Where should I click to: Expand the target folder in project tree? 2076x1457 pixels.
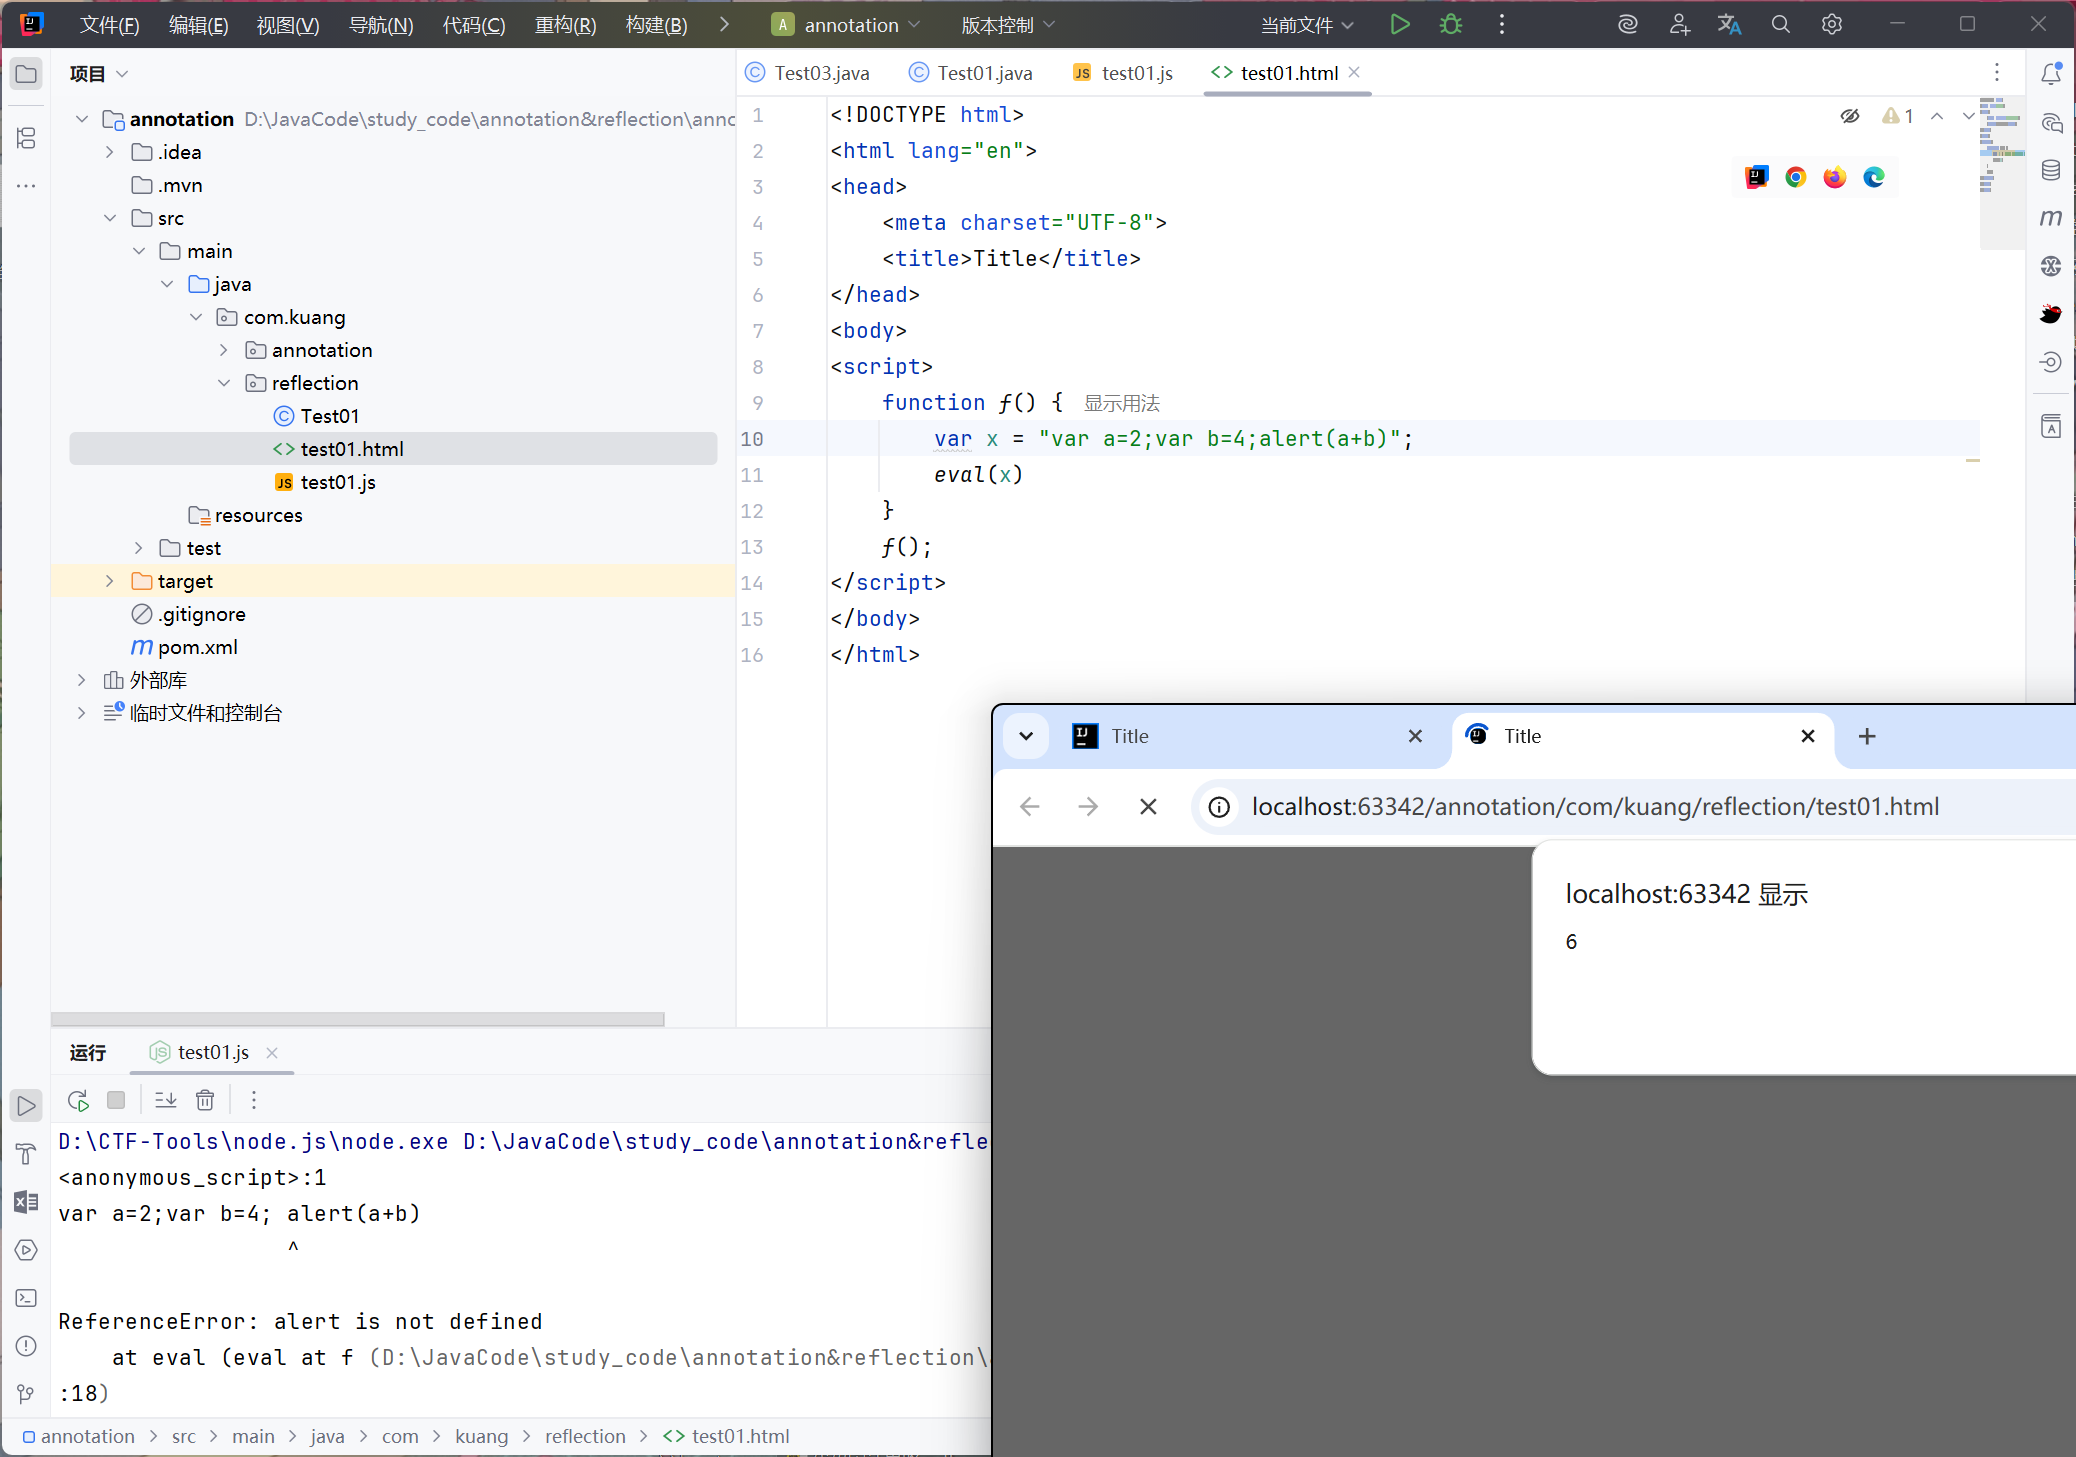(110, 581)
